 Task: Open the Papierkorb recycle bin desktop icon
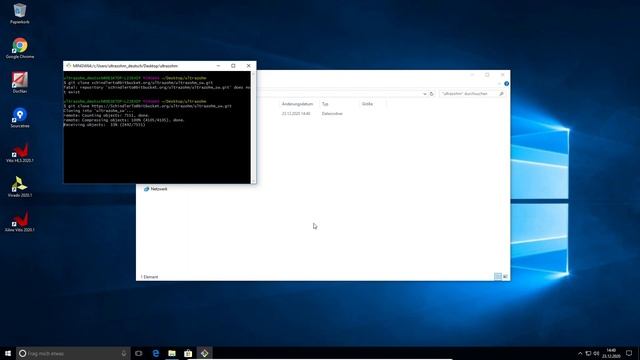[20, 13]
